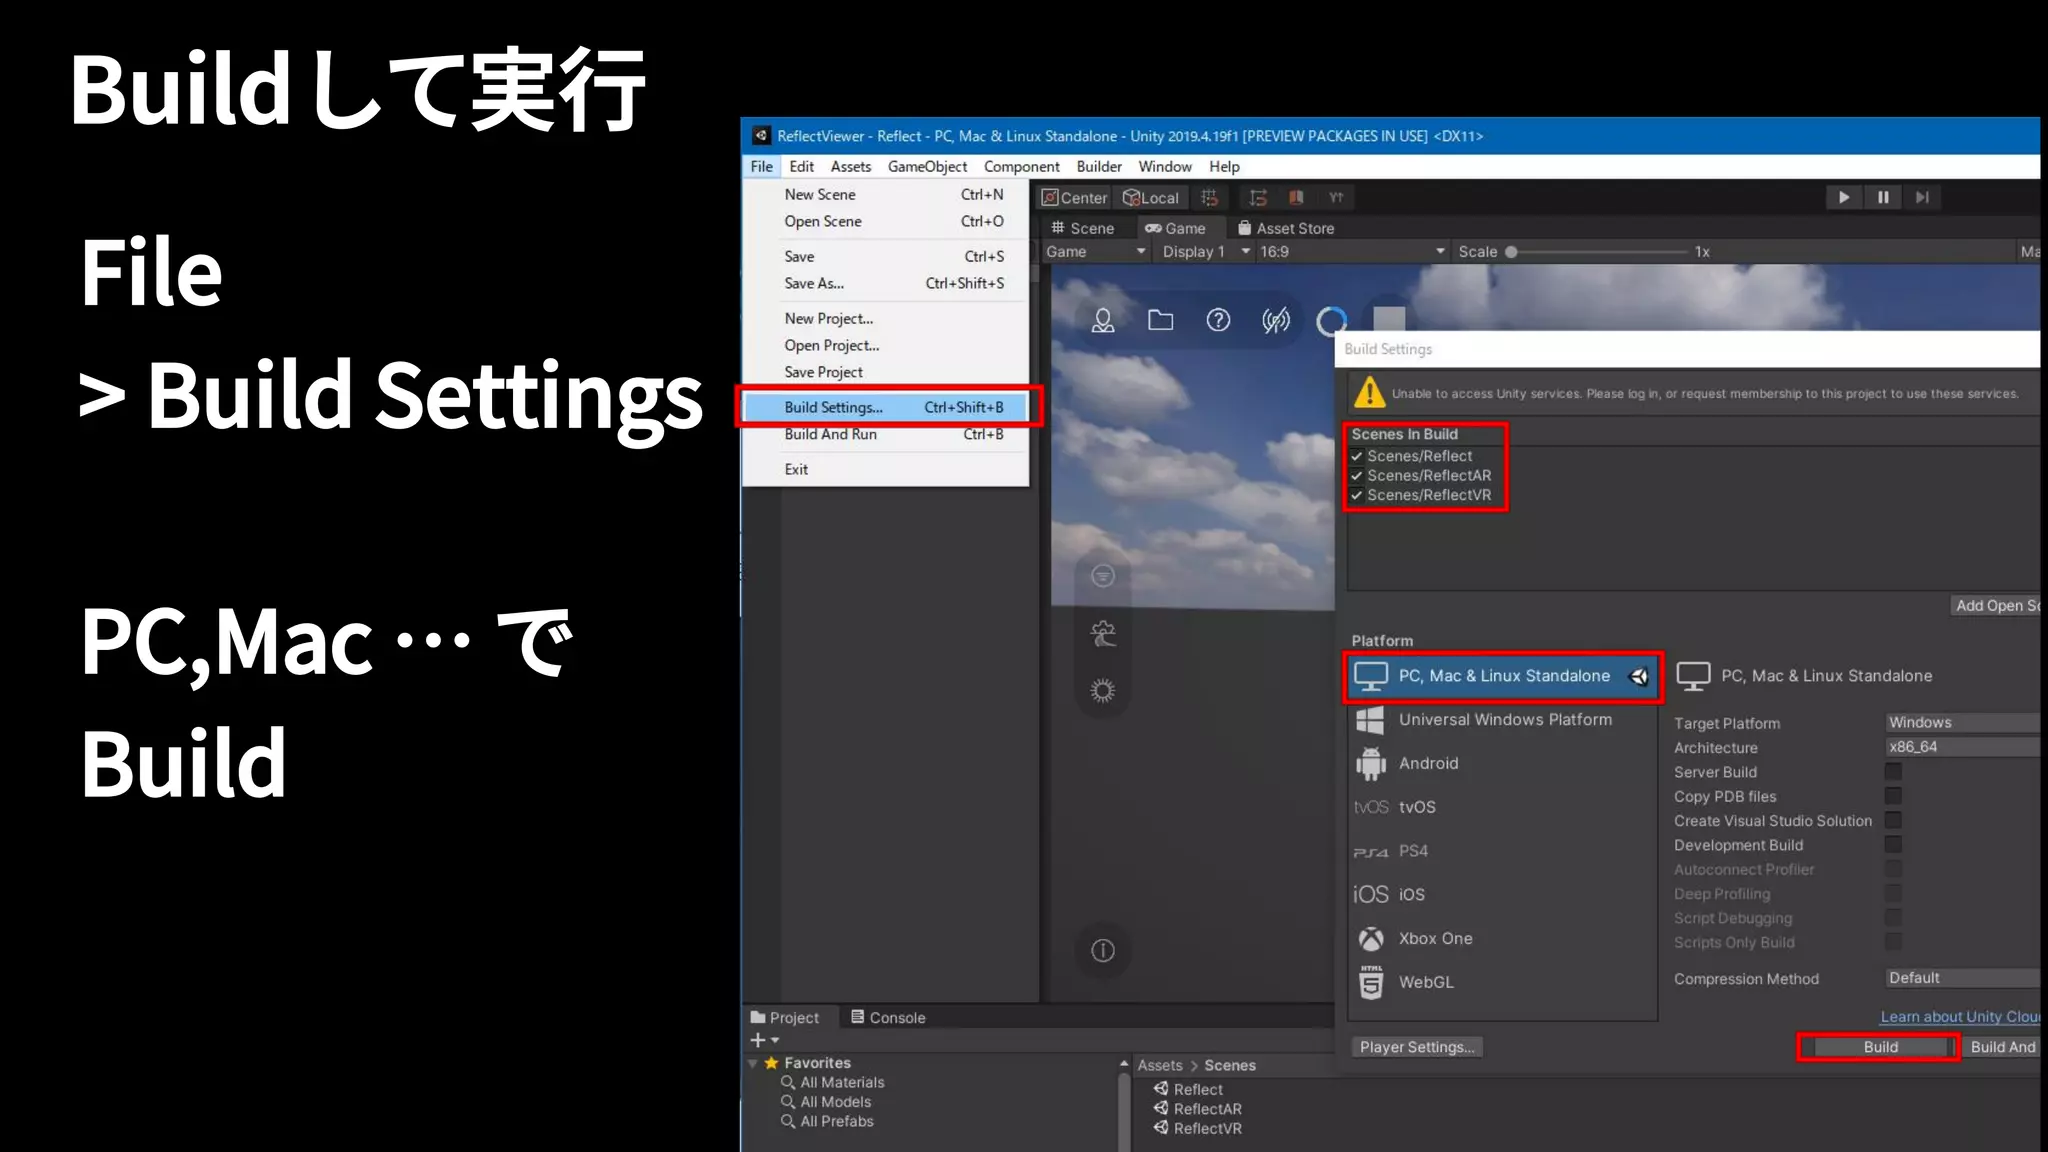Image resolution: width=2048 pixels, height=1152 pixels.
Task: Enable Create Visual Studio Solution checkbox
Action: pos(1893,820)
